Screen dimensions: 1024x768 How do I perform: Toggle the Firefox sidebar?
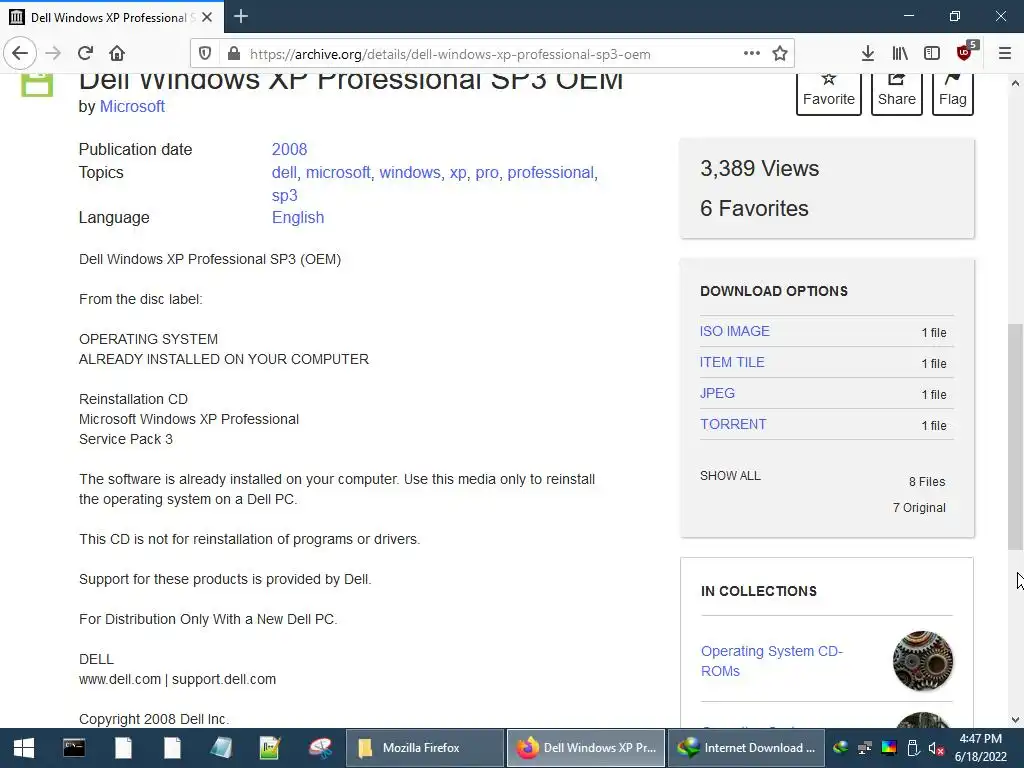click(x=932, y=54)
